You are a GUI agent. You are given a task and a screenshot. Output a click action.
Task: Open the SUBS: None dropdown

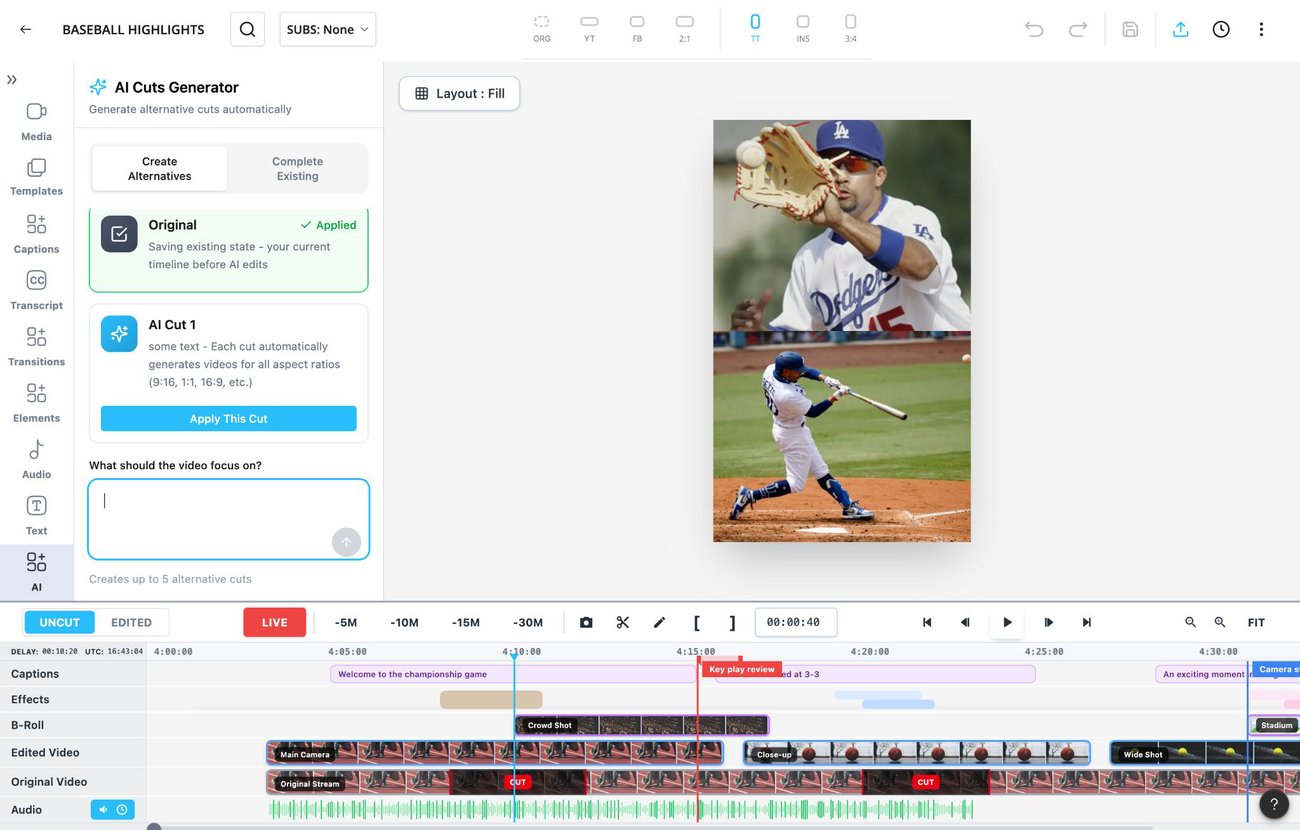tap(327, 29)
